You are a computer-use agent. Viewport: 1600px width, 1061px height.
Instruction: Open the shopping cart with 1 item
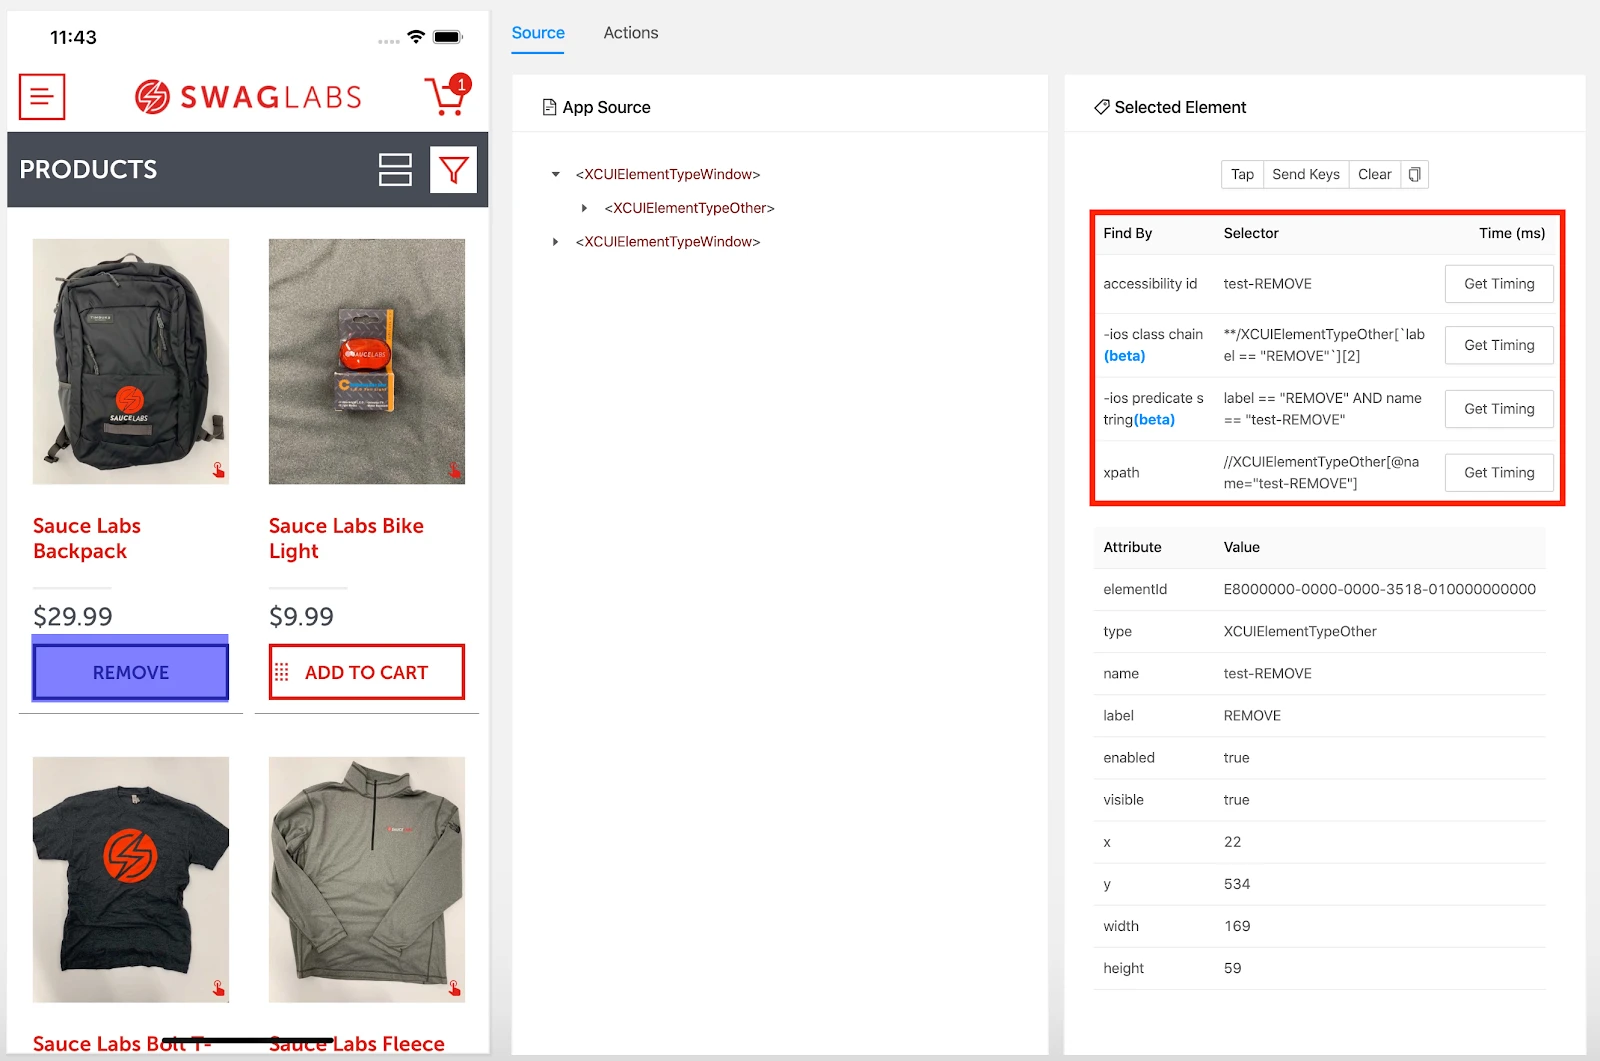pos(447,96)
